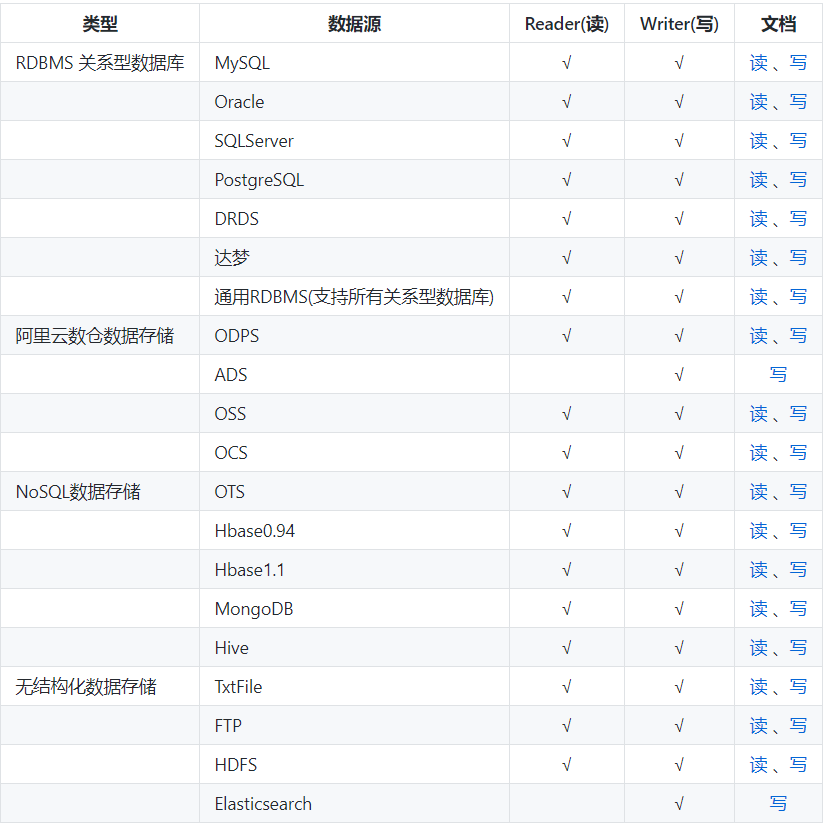The width and height of the screenshot is (825, 825).
Task: Open the TxtFile write (写) doc link
Action: (798, 687)
